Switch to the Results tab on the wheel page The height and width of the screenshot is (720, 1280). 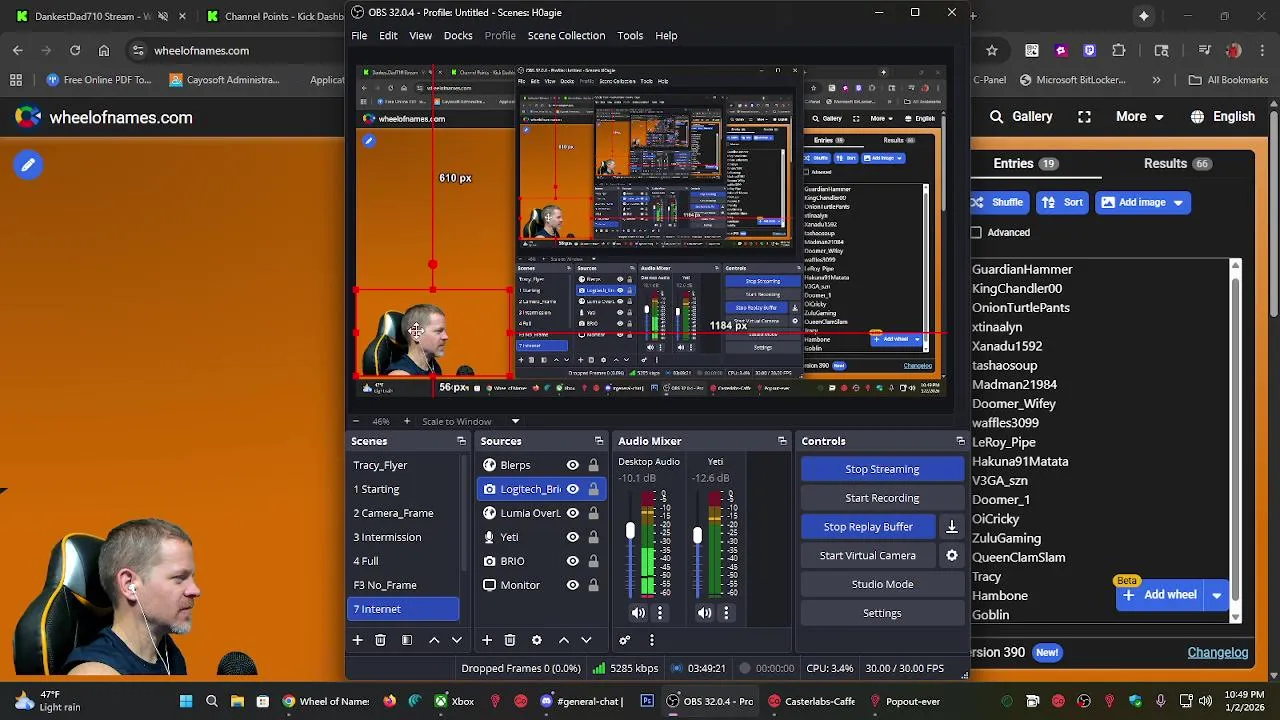coord(1177,164)
